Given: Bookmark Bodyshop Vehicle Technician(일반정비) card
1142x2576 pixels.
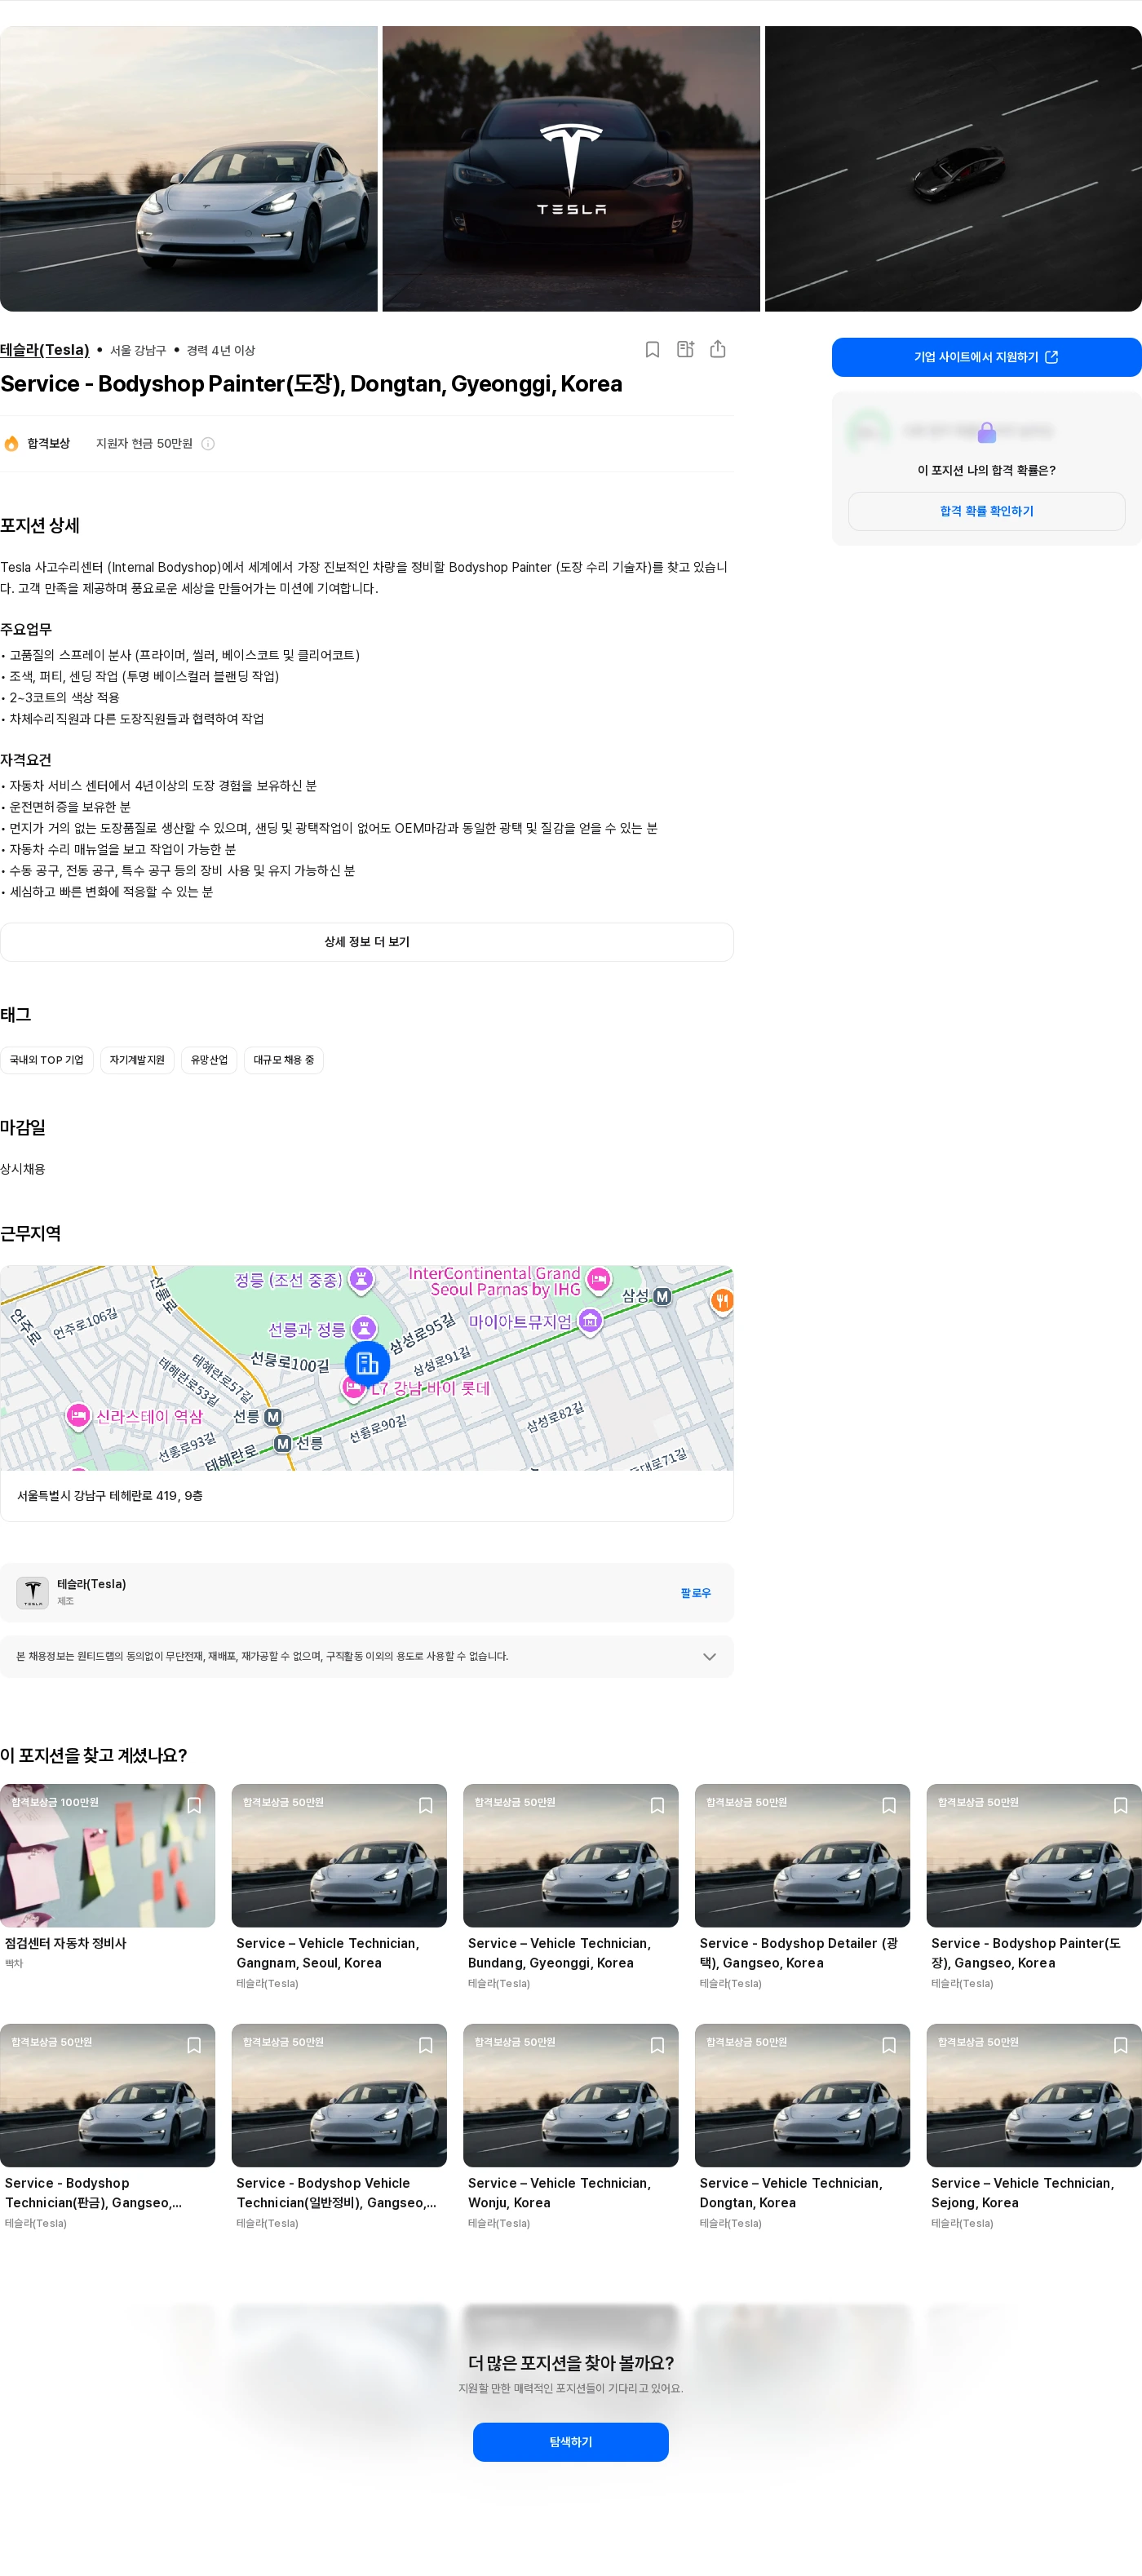Looking at the screenshot, I should pos(426,2045).
